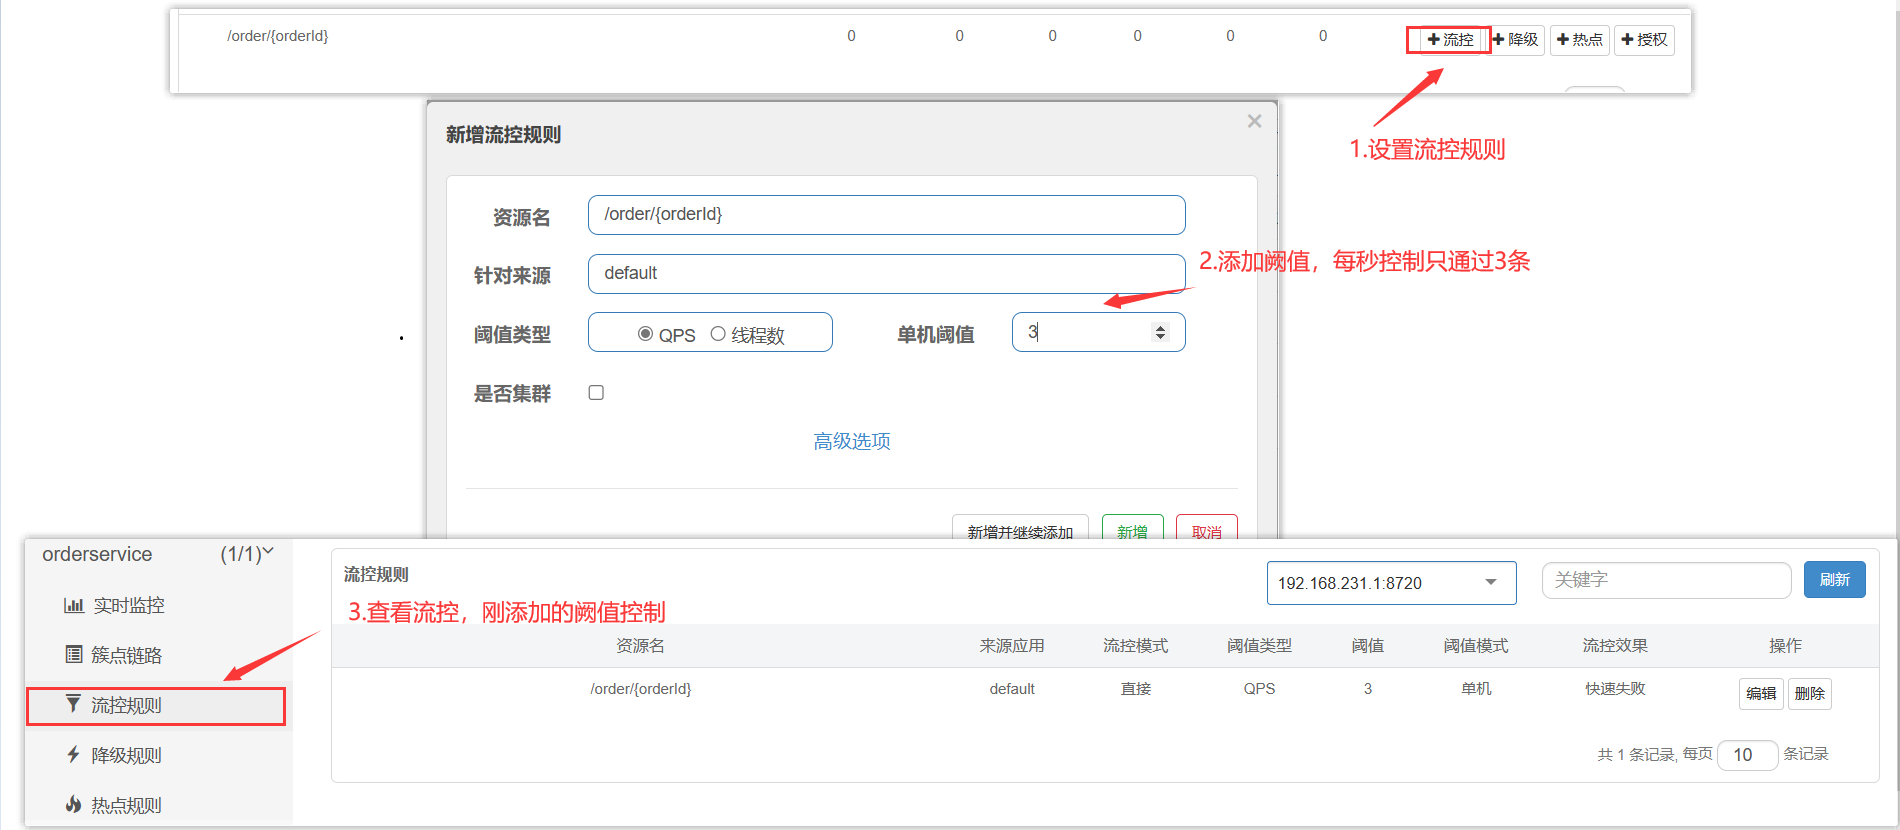Click the 资源名 column header
Viewport: 1900px width, 830px height.
tap(641, 646)
